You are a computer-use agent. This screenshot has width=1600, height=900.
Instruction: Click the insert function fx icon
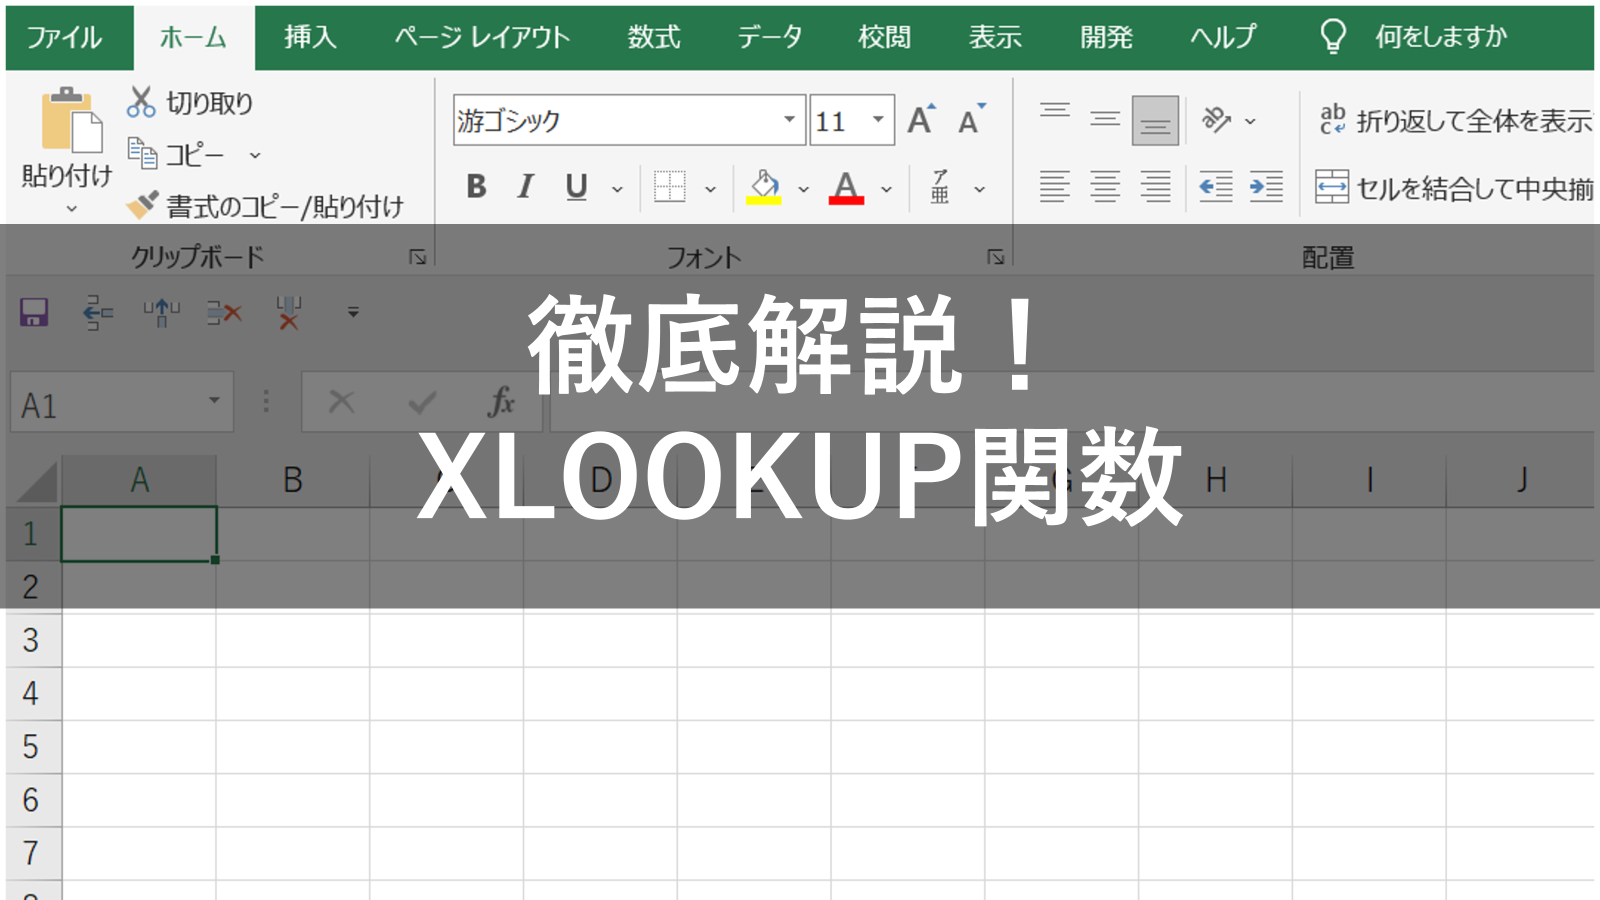501,402
